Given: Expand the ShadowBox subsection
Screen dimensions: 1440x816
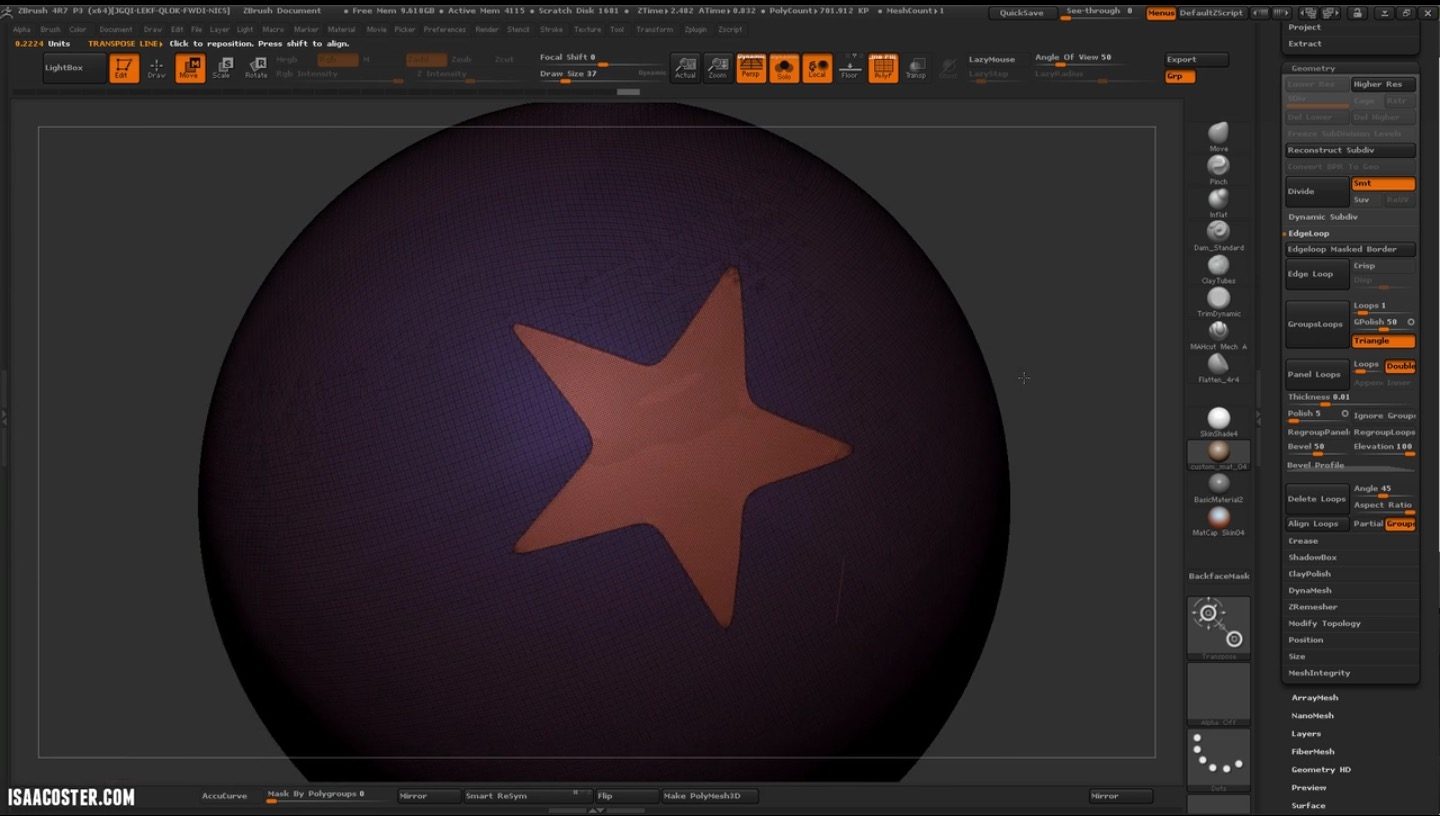Looking at the screenshot, I should tap(1312, 557).
